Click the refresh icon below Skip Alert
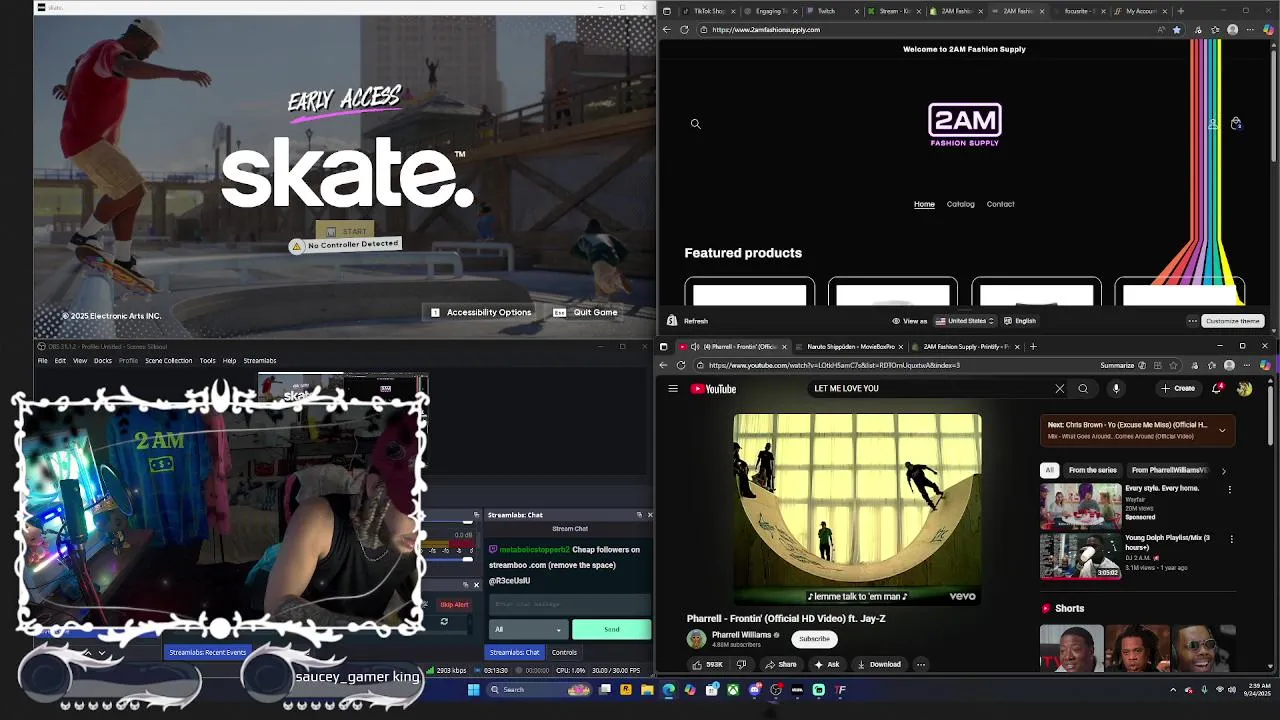 [x=444, y=622]
